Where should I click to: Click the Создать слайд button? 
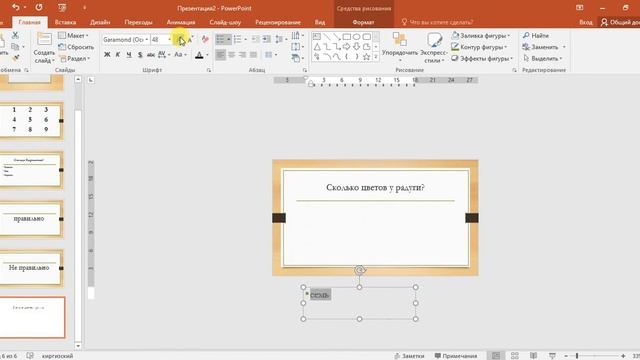44,48
